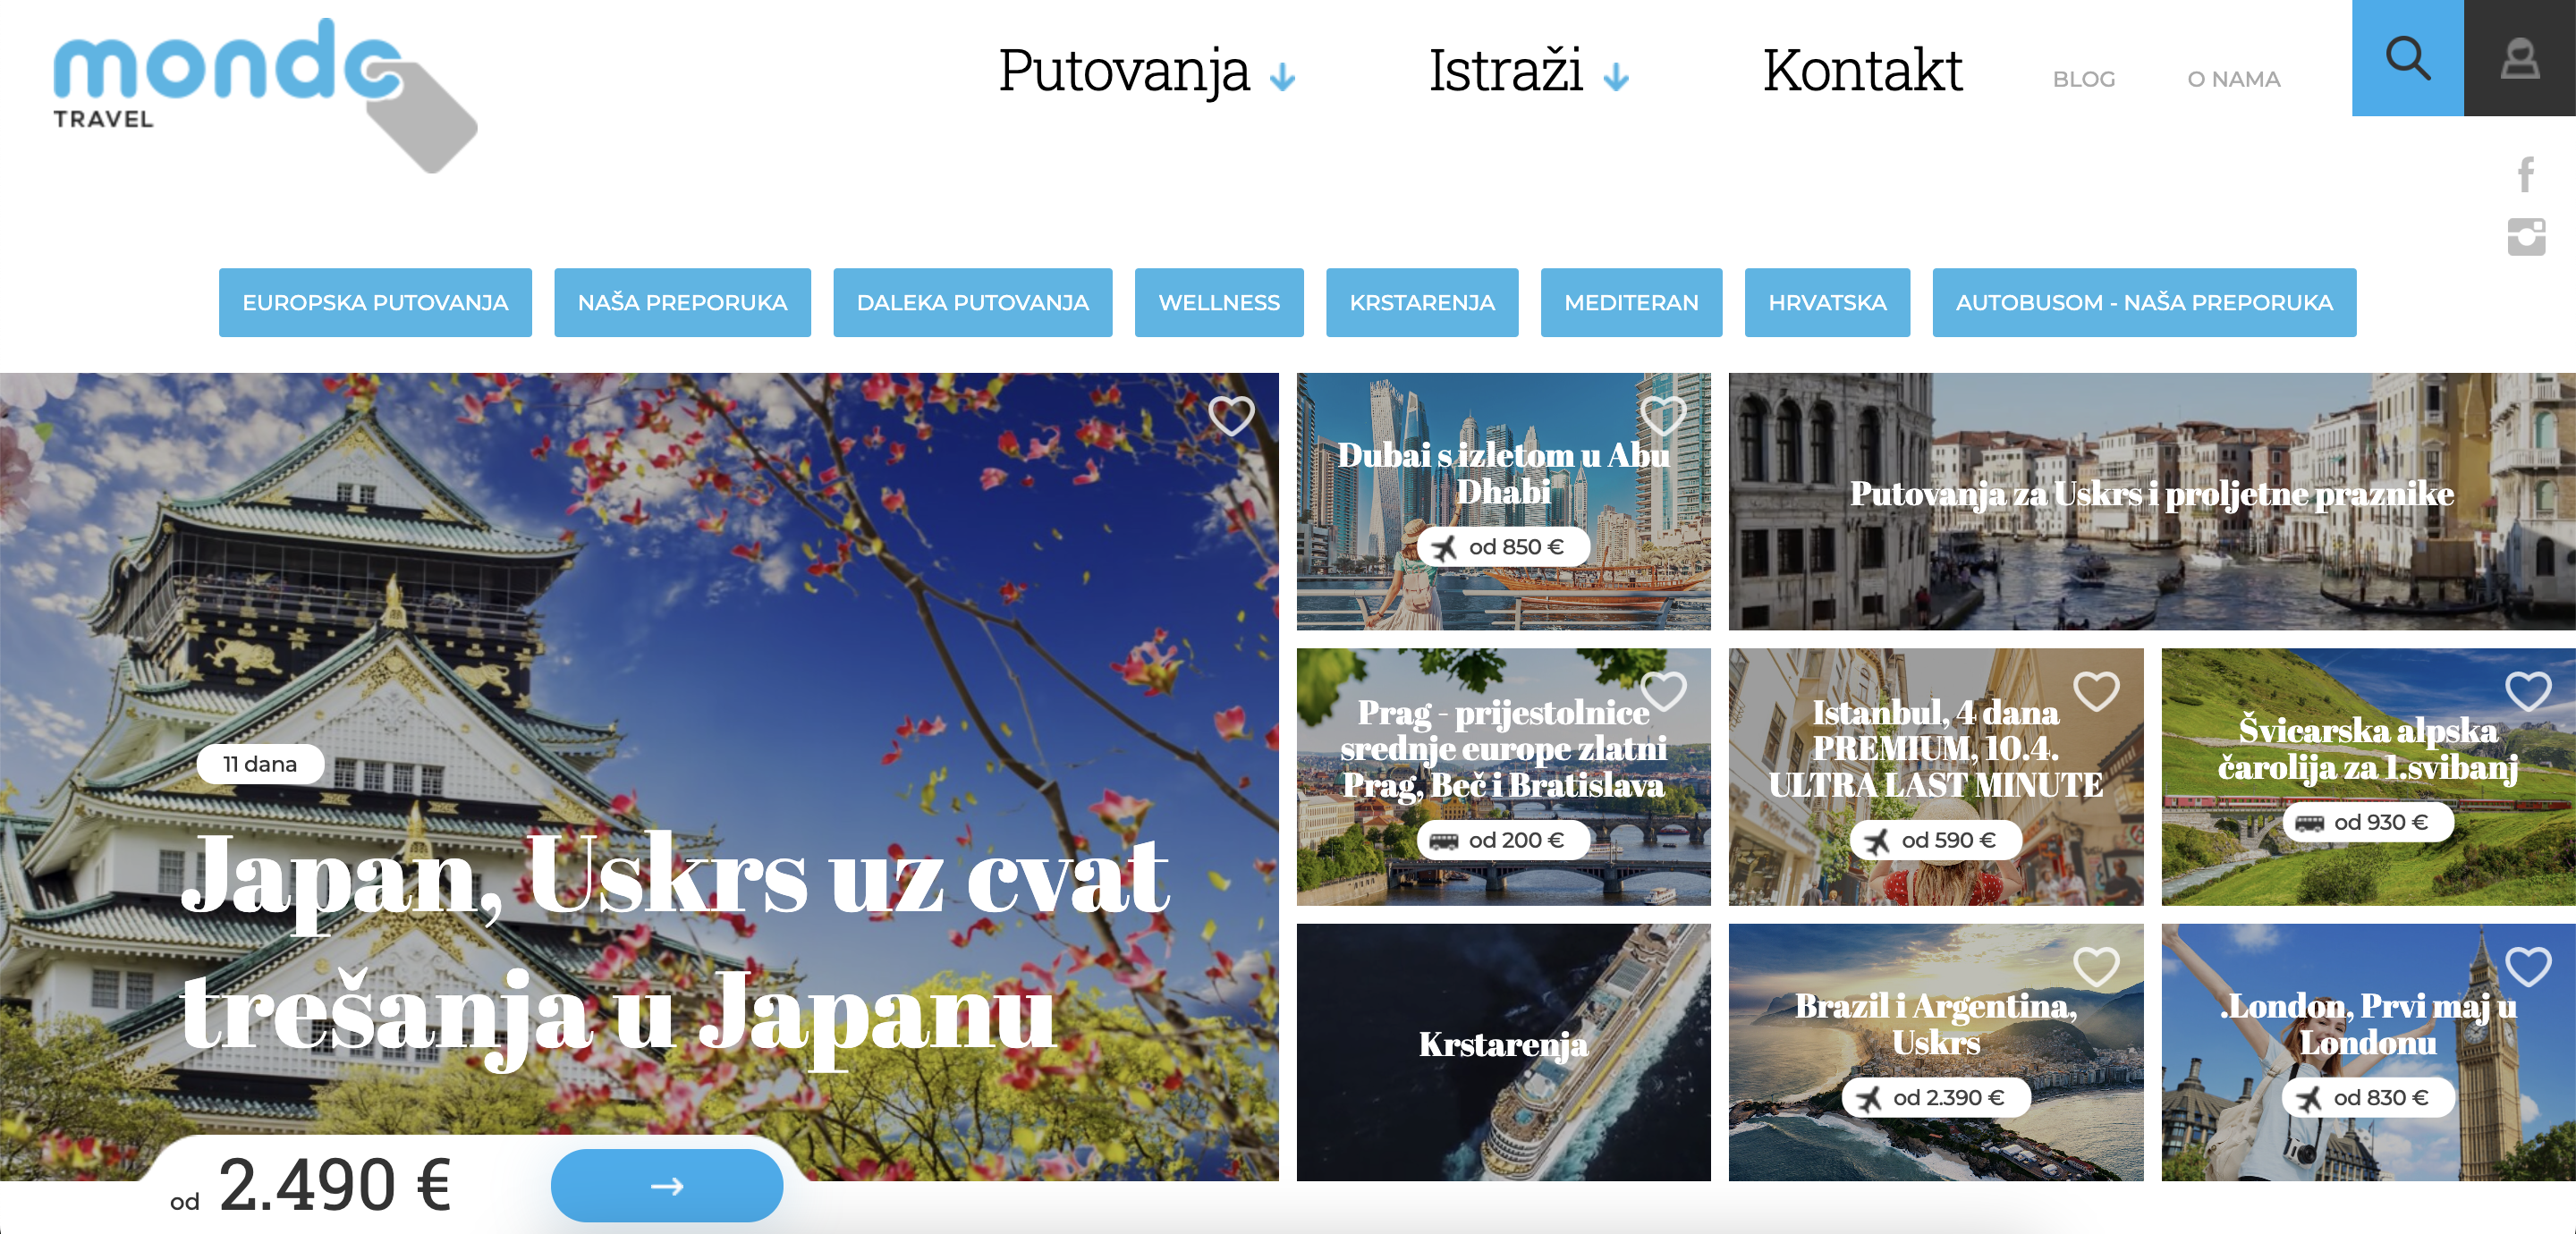Image resolution: width=2576 pixels, height=1234 pixels.
Task: Toggle the favorite heart on the London card
Action: point(2527,966)
